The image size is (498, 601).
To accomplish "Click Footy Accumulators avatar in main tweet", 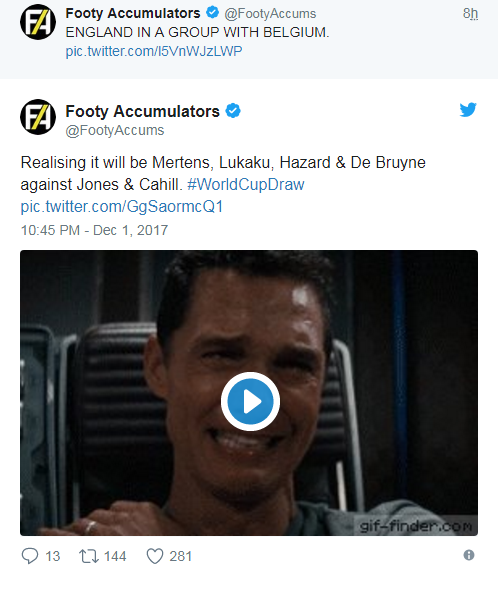I will coord(38,117).
